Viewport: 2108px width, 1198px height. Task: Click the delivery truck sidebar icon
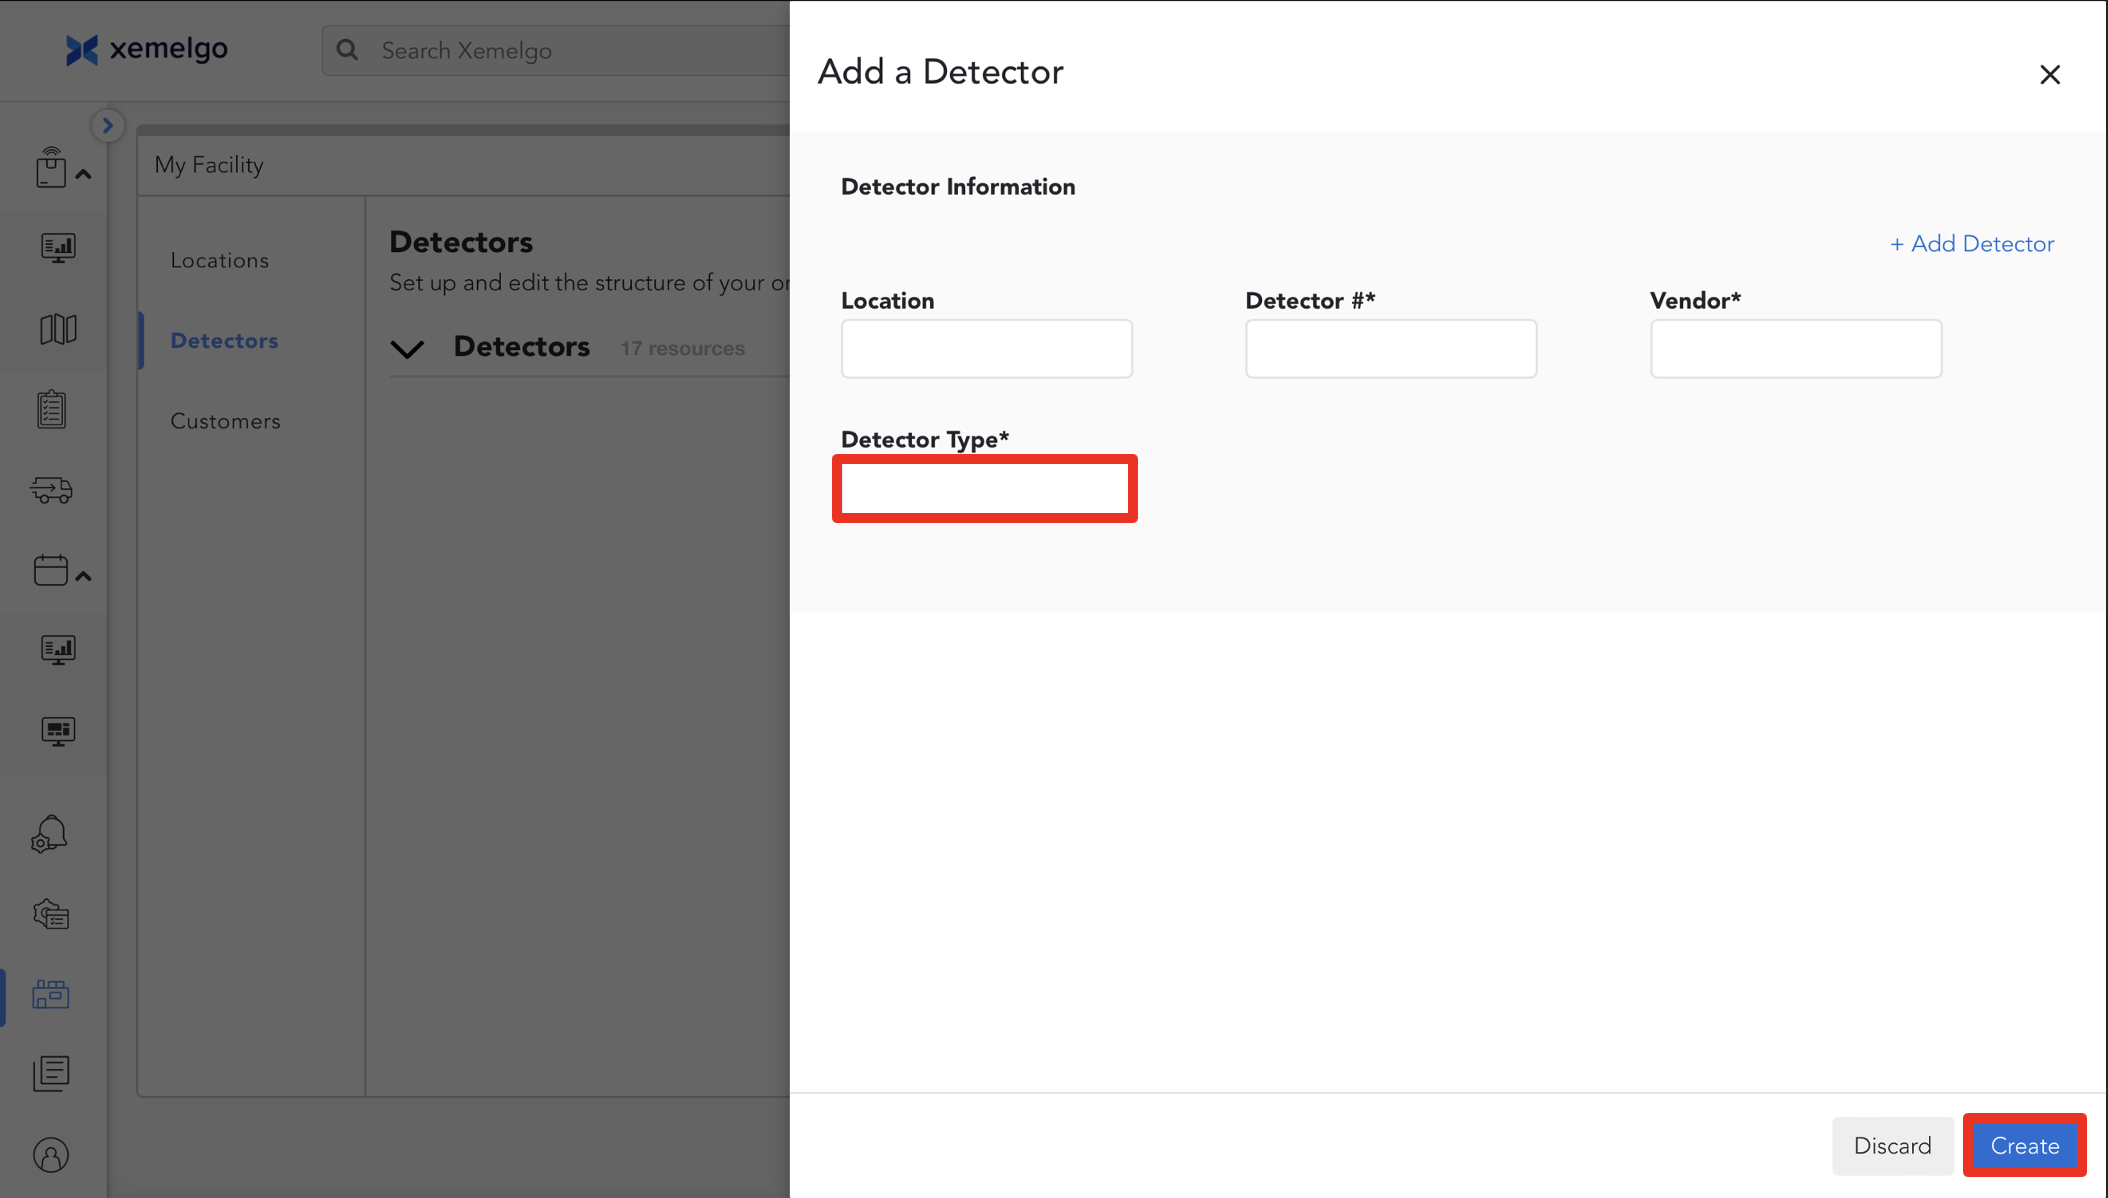tap(52, 490)
